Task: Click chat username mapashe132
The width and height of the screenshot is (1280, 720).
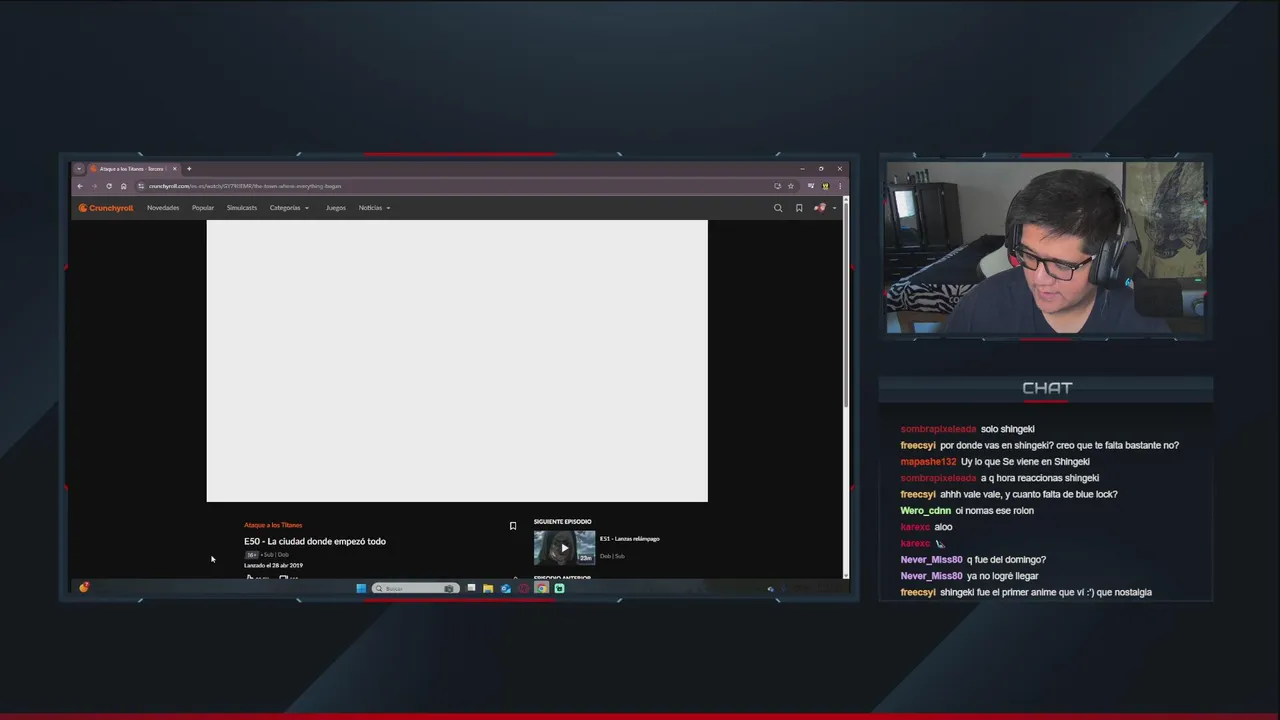Action: 928,462
